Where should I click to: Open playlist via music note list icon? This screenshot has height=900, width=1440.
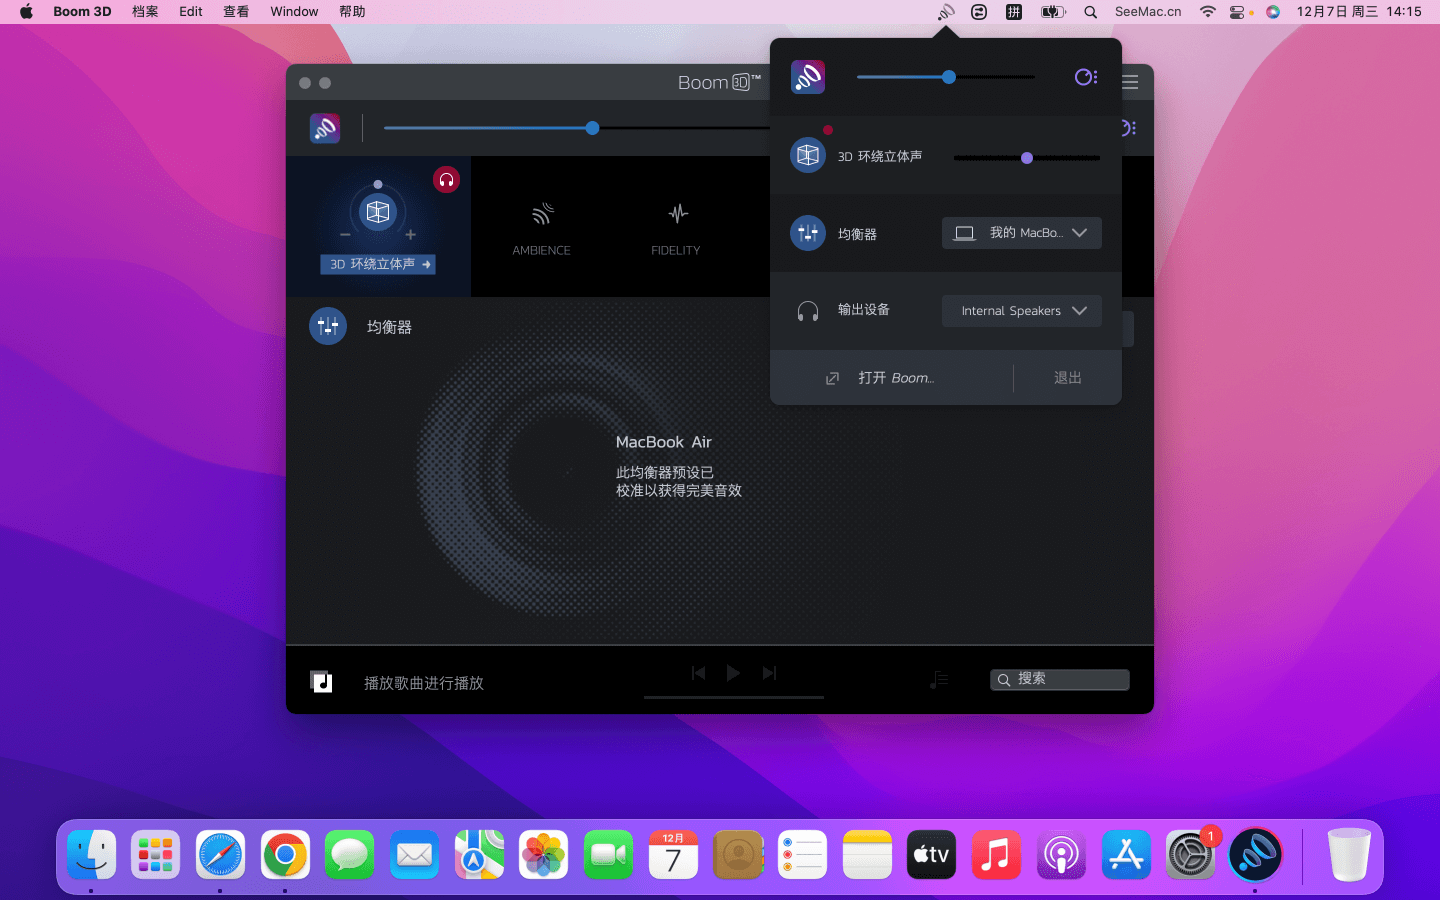(938, 680)
